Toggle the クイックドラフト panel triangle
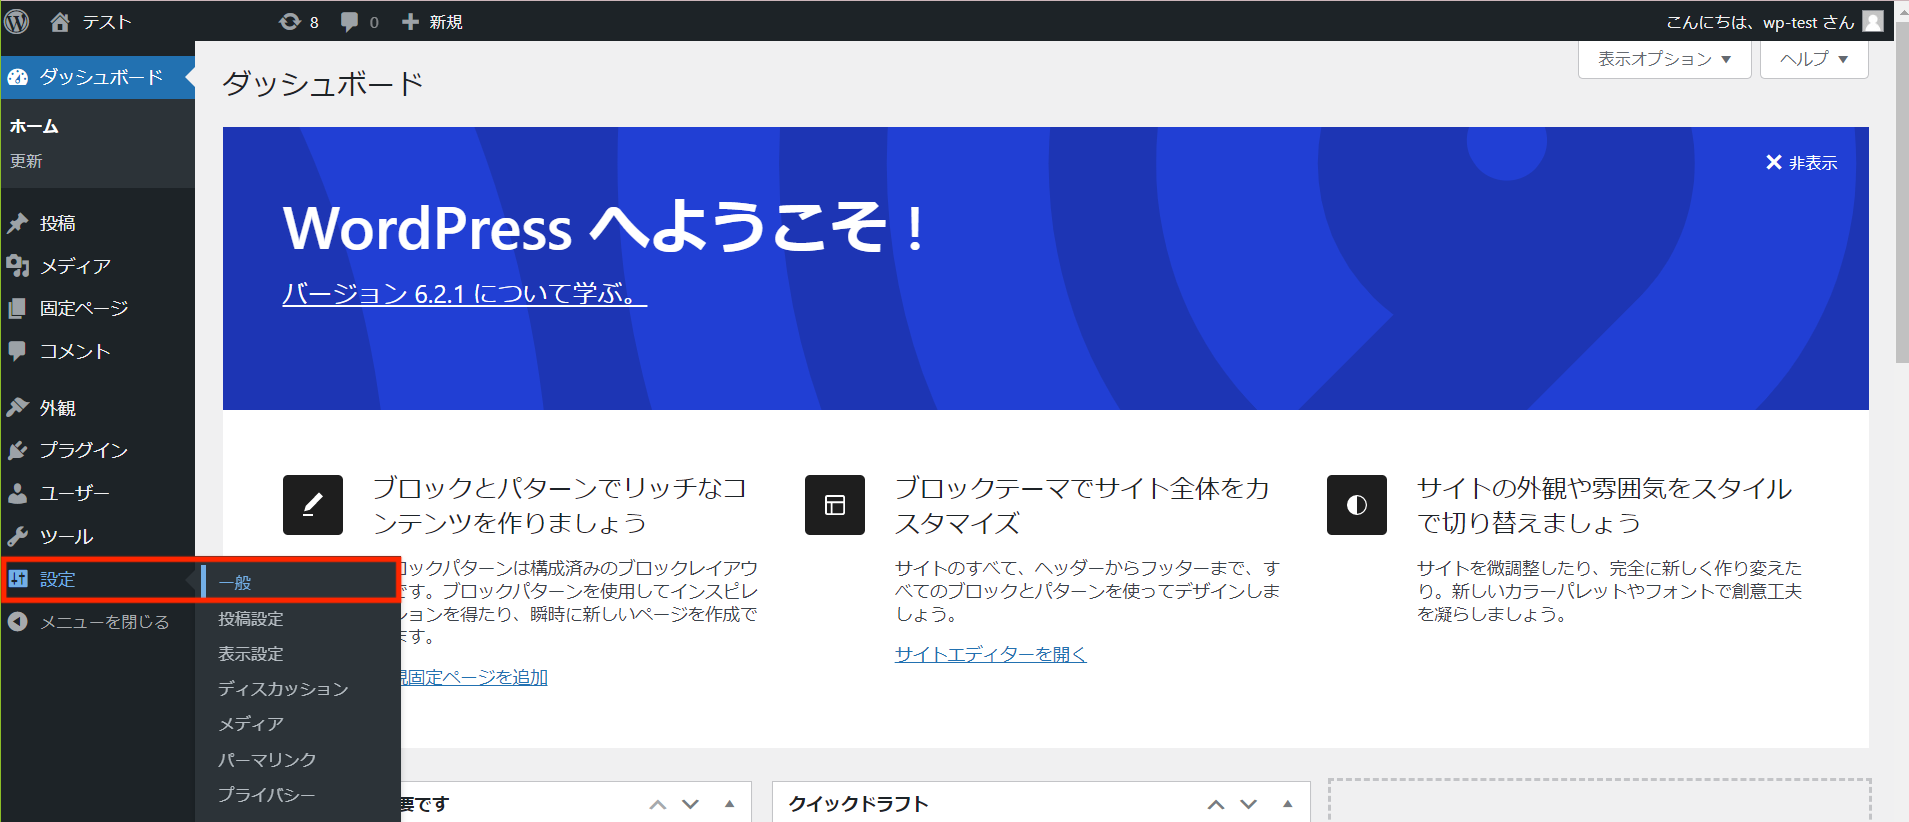 (1288, 804)
